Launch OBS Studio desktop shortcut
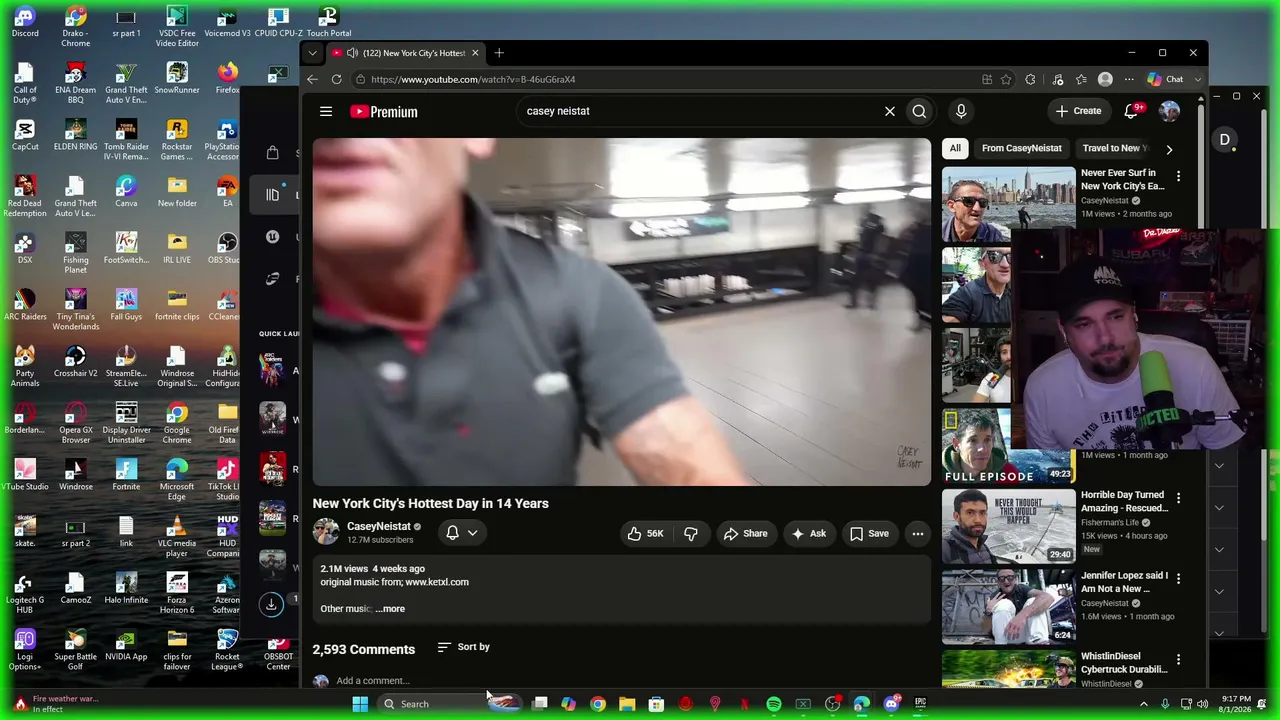The image size is (1280, 720). coord(227,246)
